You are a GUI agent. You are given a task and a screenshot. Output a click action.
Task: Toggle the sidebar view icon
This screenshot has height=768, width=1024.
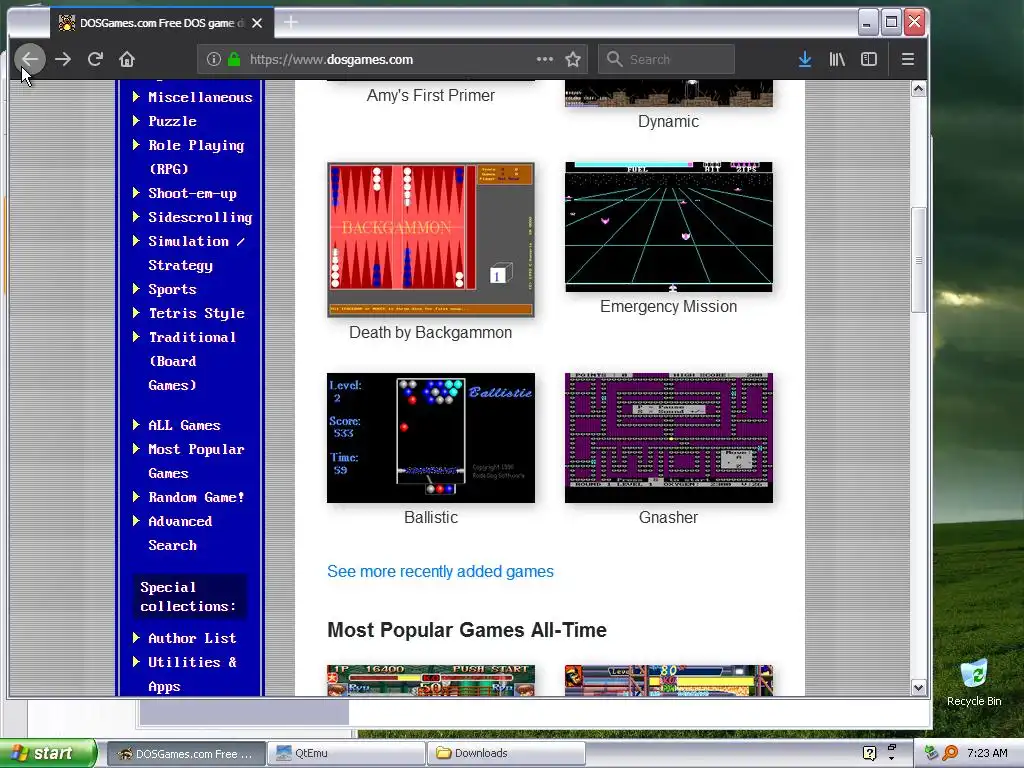(x=869, y=59)
